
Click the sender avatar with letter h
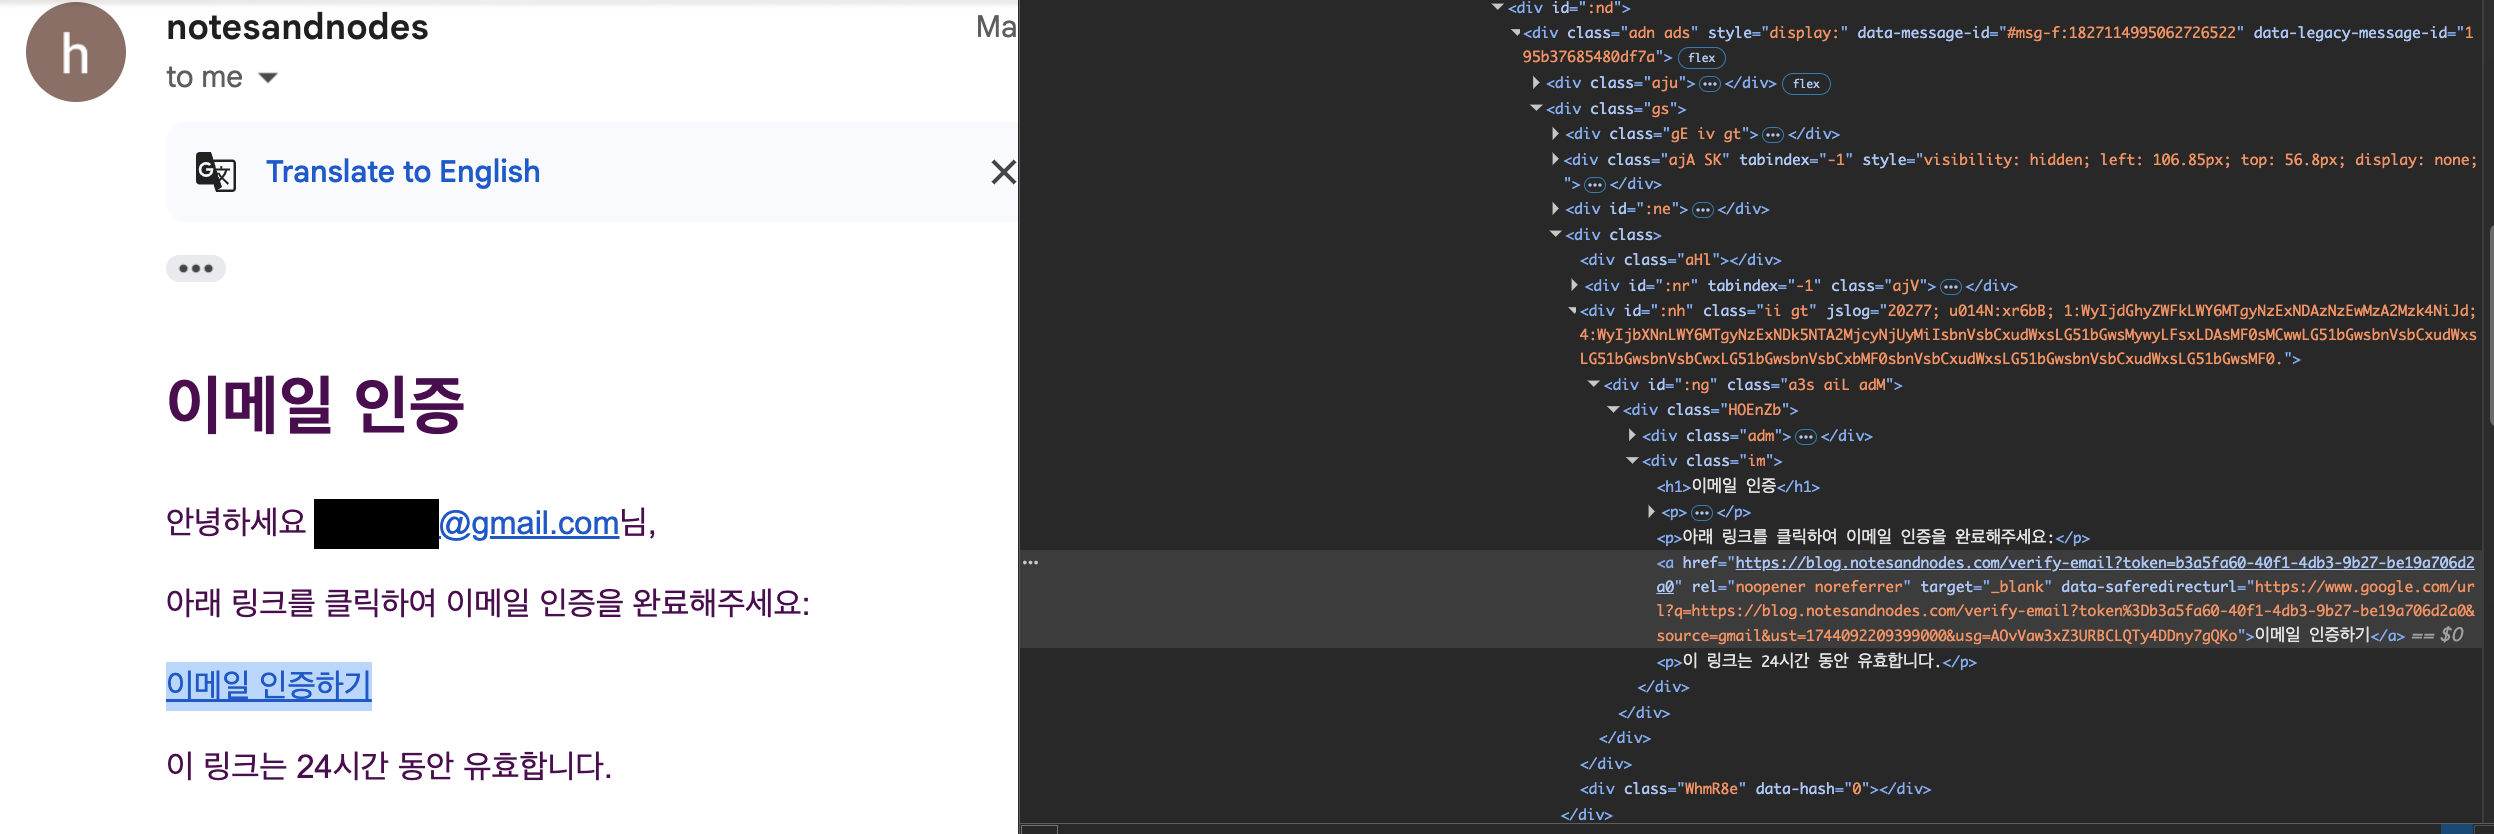(x=76, y=52)
